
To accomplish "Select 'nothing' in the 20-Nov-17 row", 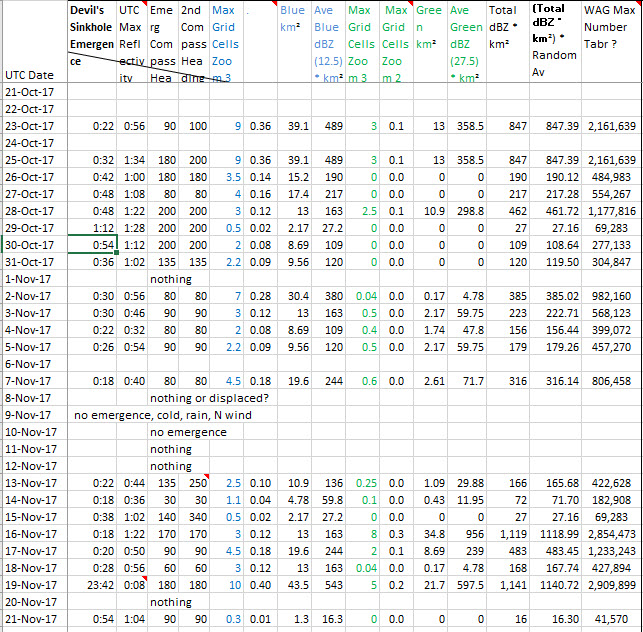I will pos(171,602).
